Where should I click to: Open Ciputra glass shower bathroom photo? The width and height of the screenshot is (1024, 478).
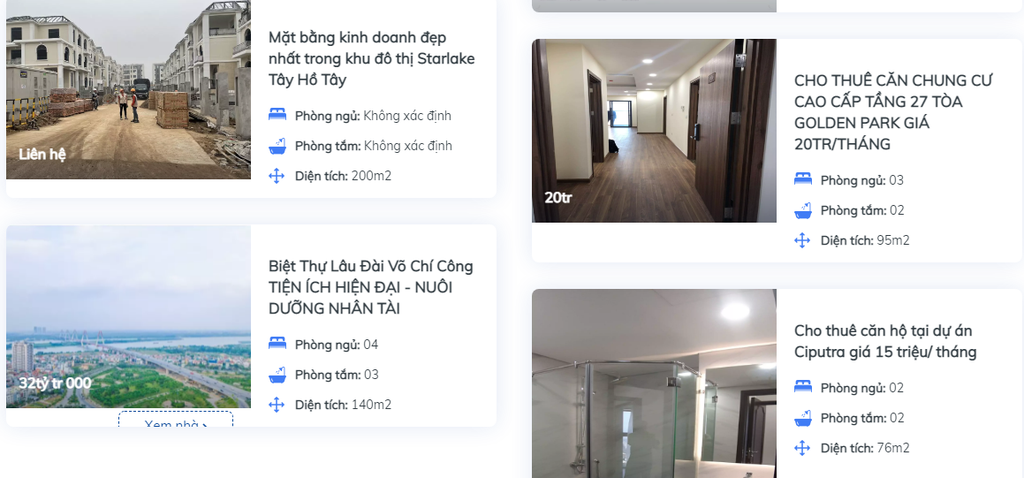[654, 383]
